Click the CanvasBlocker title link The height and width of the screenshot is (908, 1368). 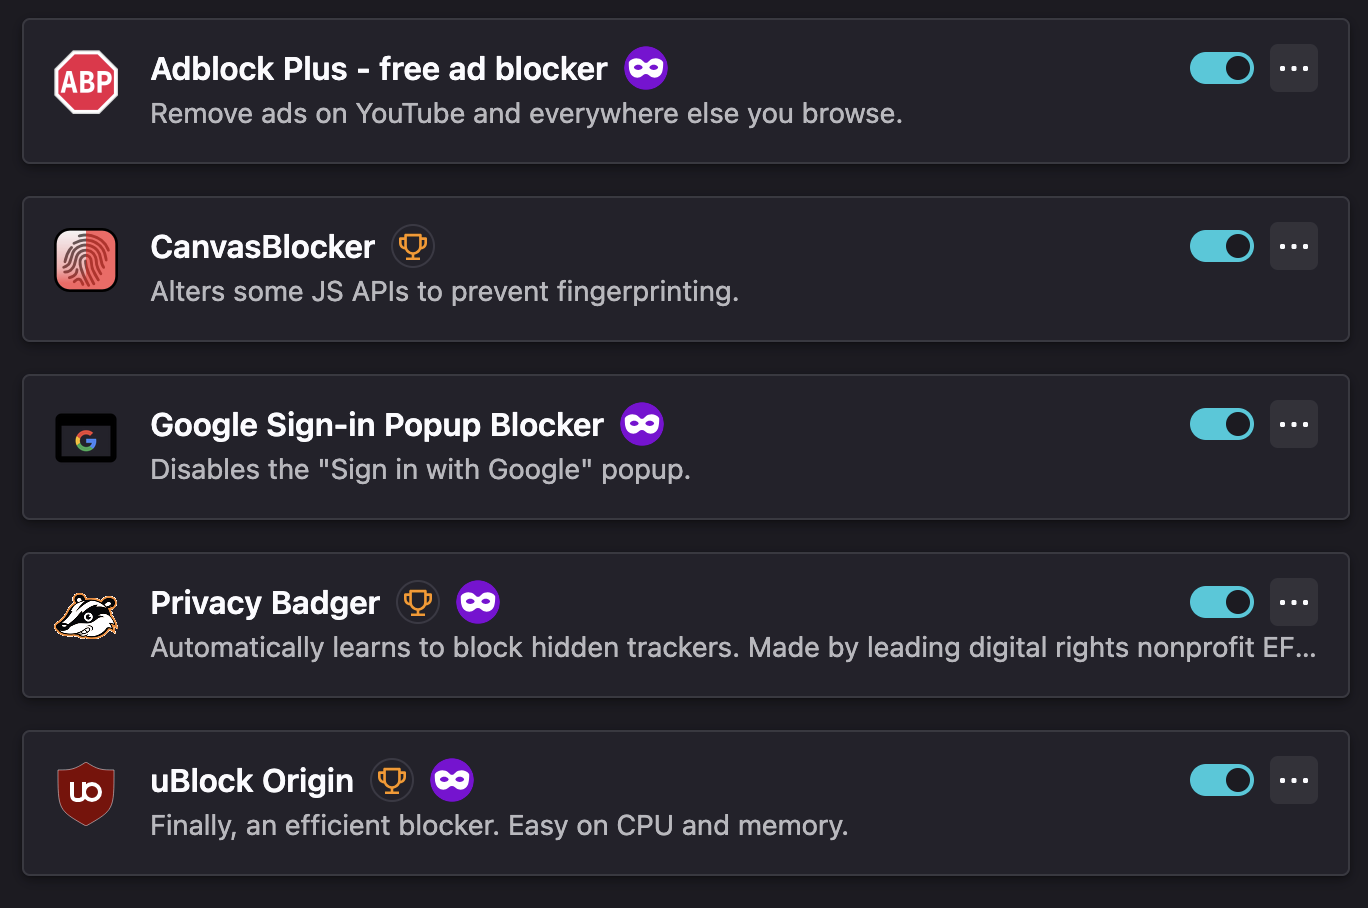pyautogui.click(x=262, y=246)
